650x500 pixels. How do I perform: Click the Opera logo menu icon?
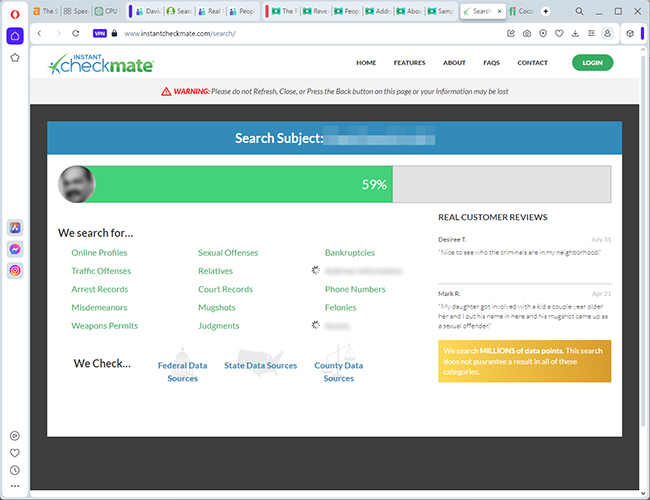[15, 15]
